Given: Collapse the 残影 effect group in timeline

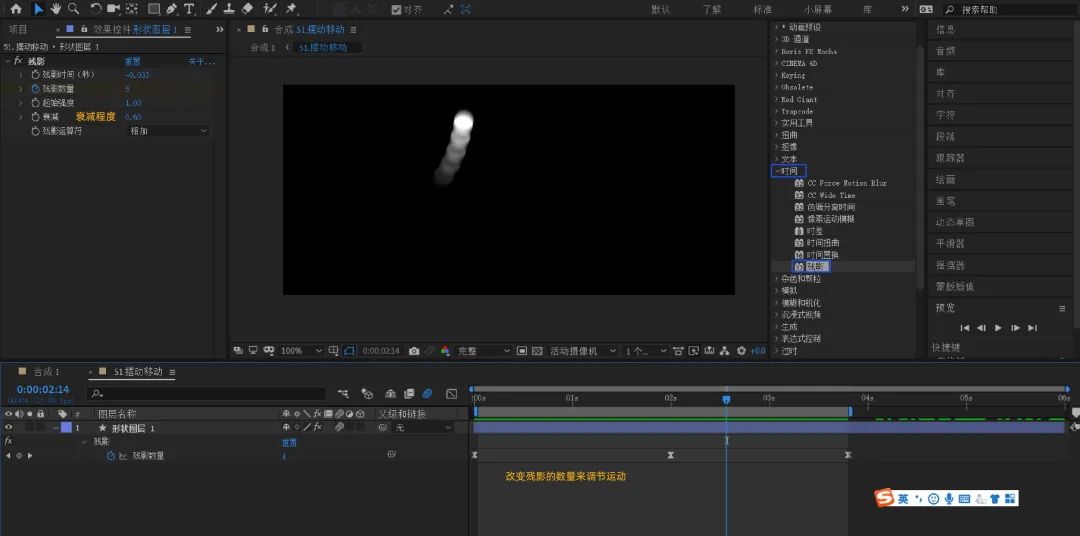Looking at the screenshot, I should pos(84,442).
